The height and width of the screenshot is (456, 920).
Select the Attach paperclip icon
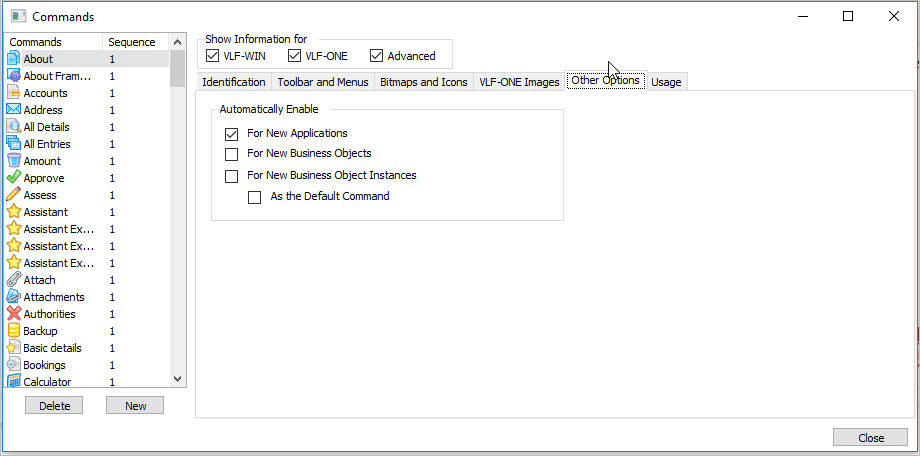click(x=14, y=280)
